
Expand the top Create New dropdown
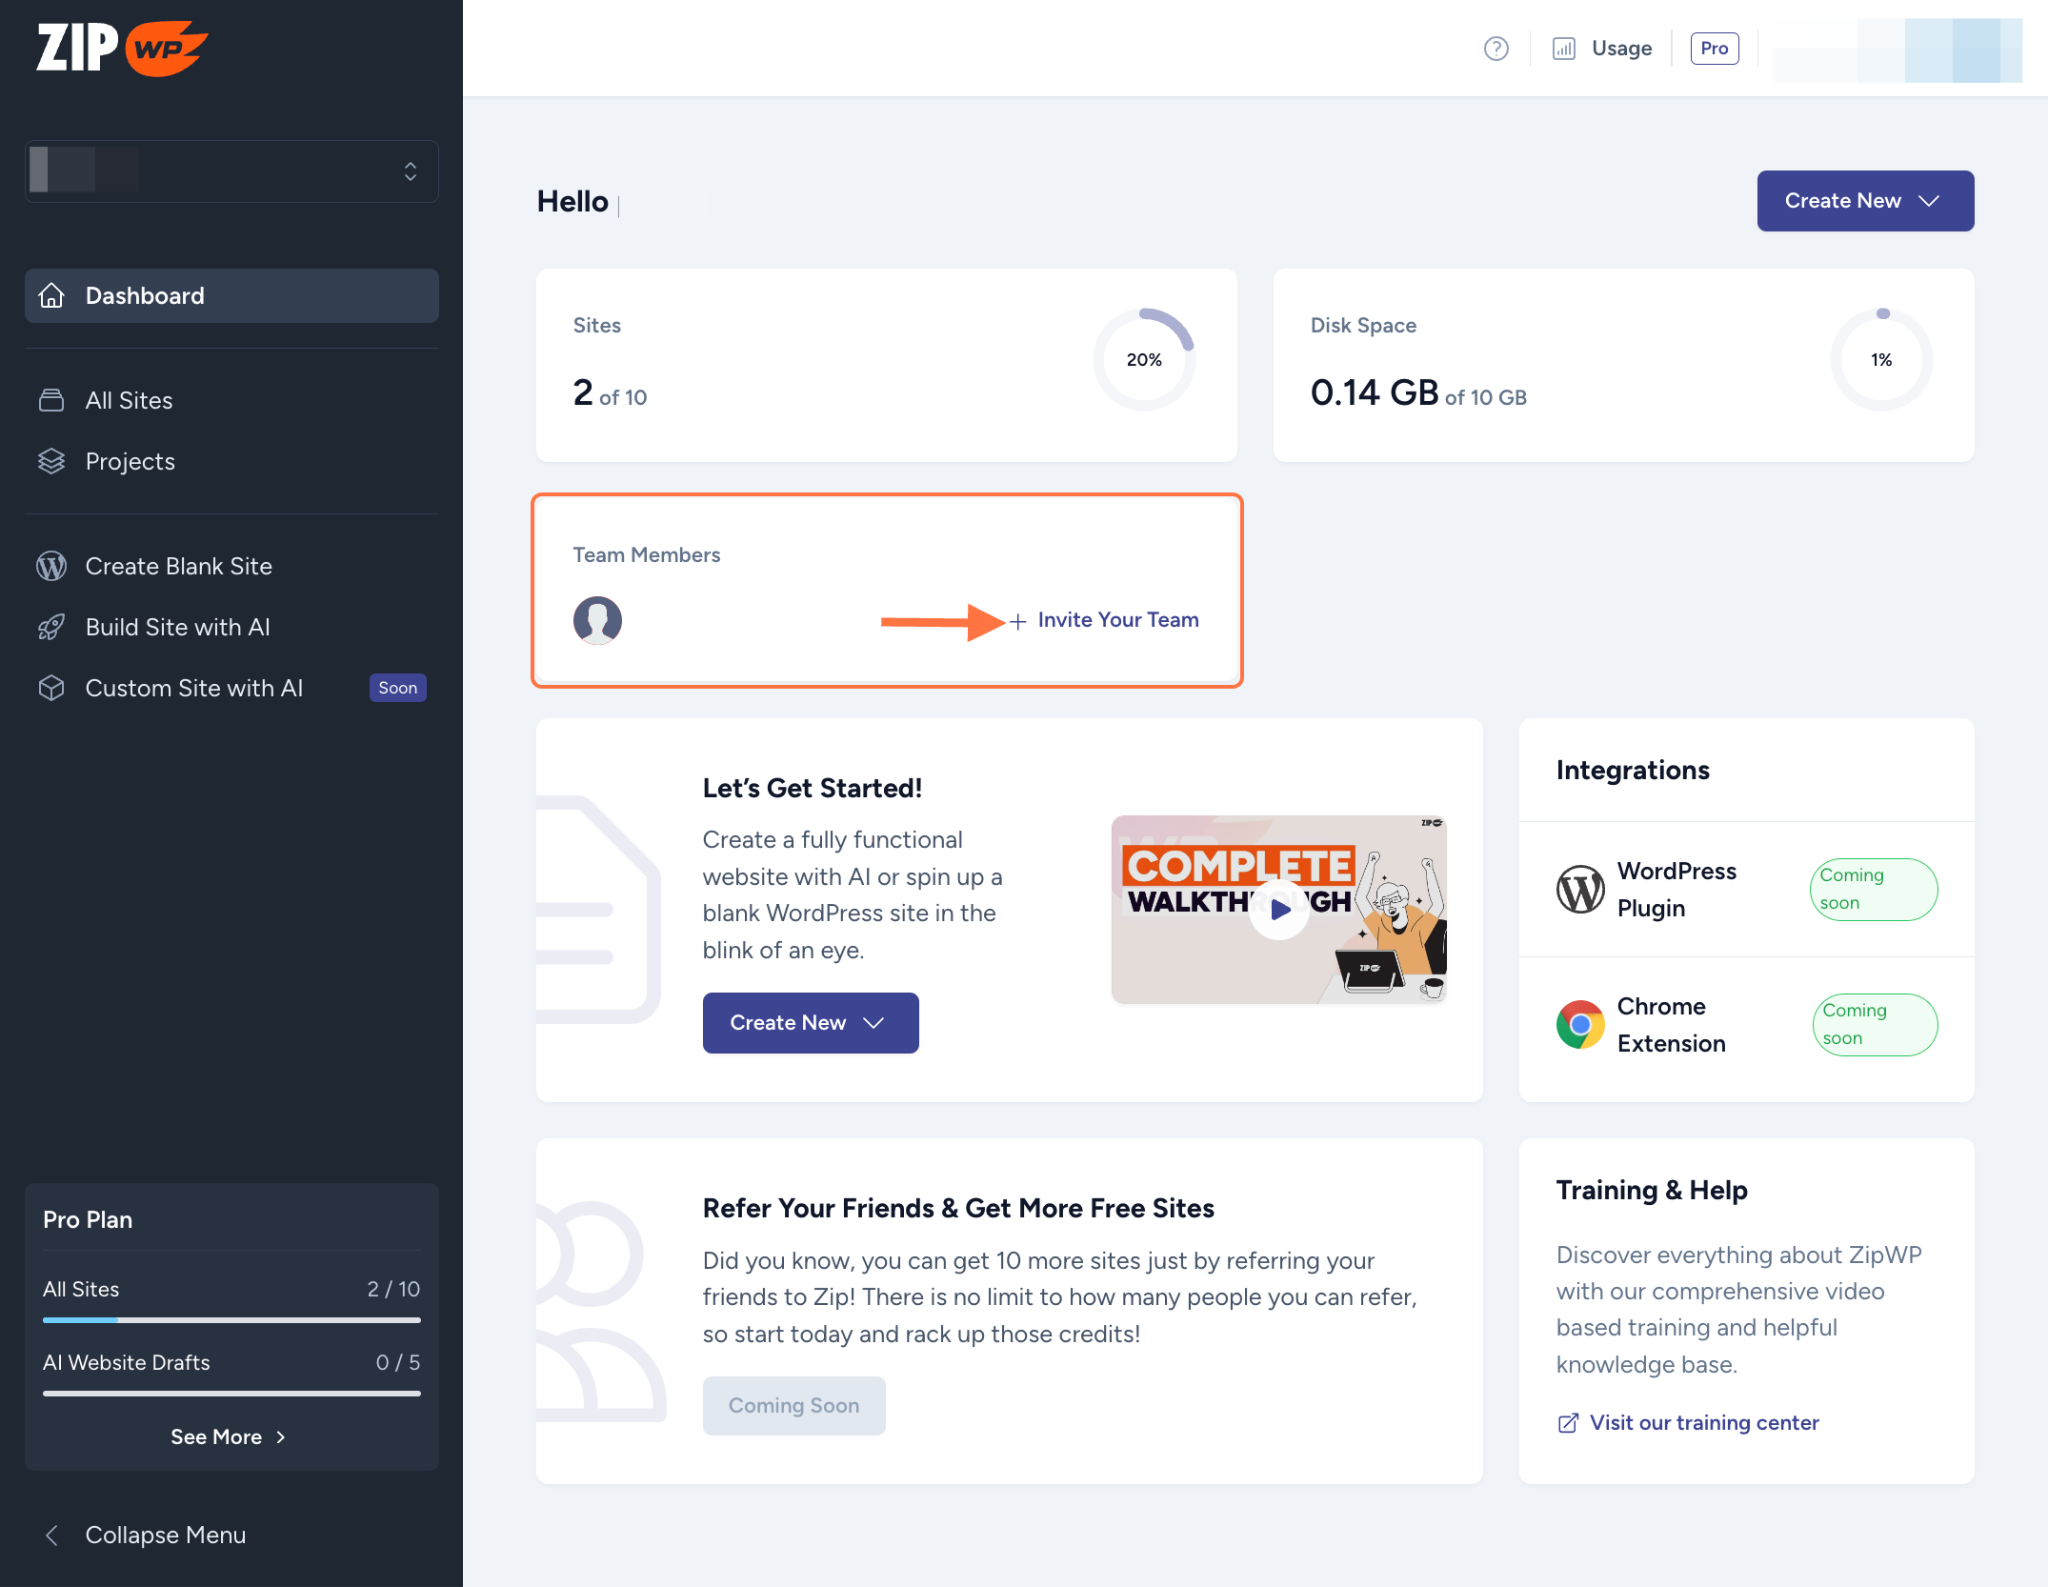coord(1864,201)
